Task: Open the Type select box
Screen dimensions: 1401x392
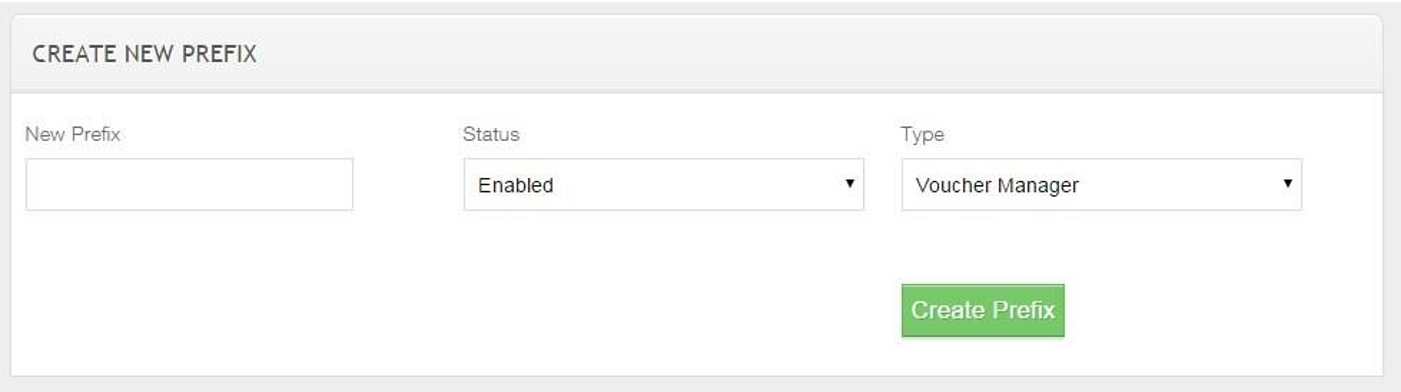Action: coord(1101,184)
